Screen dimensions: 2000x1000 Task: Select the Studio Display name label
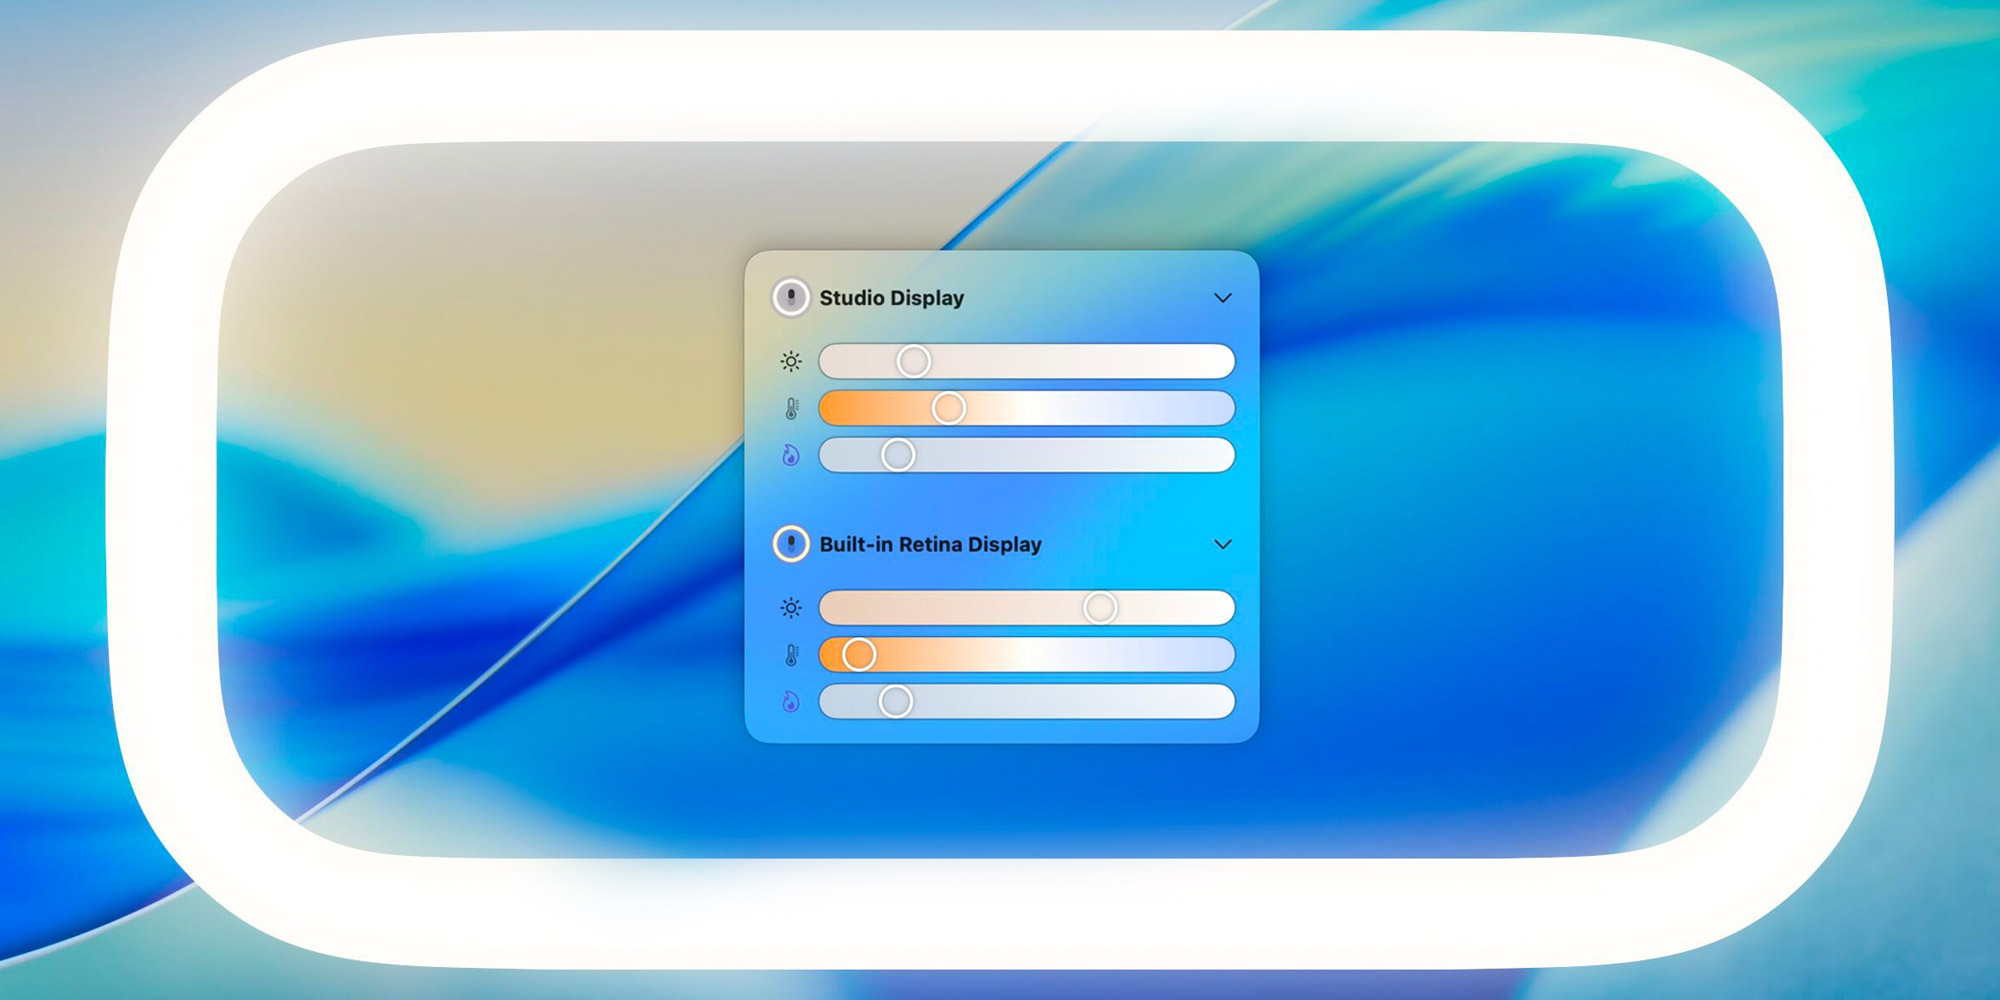click(891, 297)
